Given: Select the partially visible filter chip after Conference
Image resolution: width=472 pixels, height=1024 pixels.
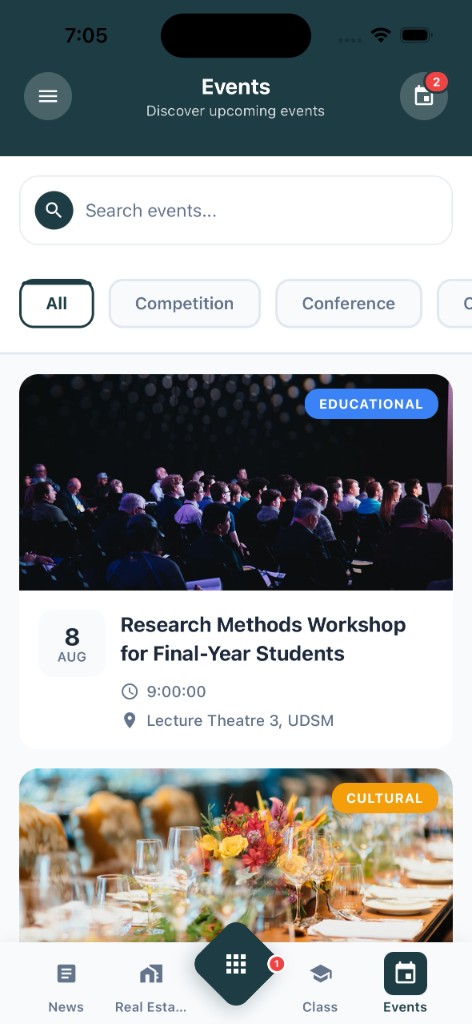Looking at the screenshot, I should coord(455,304).
